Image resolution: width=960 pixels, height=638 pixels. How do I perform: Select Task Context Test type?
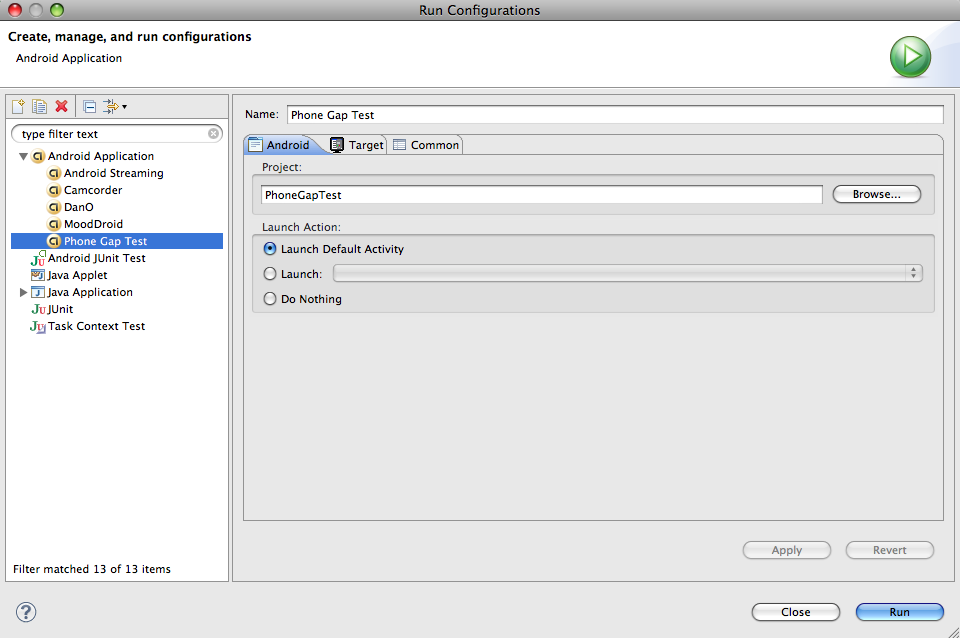[97, 326]
